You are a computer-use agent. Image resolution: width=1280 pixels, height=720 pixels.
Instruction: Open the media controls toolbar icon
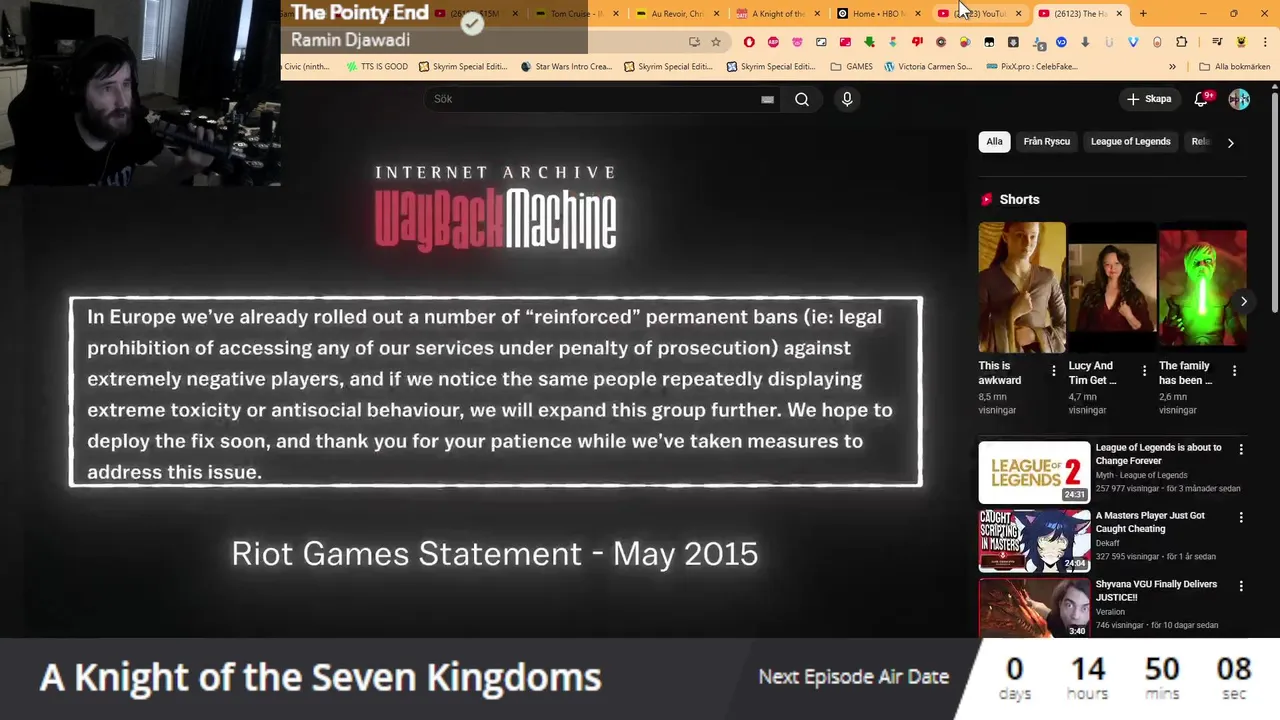coord(1217,42)
